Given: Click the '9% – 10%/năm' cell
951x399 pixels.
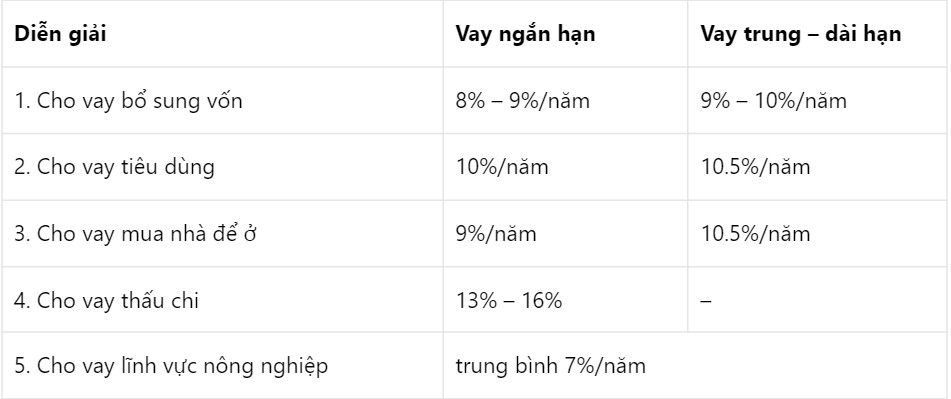Looking at the screenshot, I should click(818, 100).
